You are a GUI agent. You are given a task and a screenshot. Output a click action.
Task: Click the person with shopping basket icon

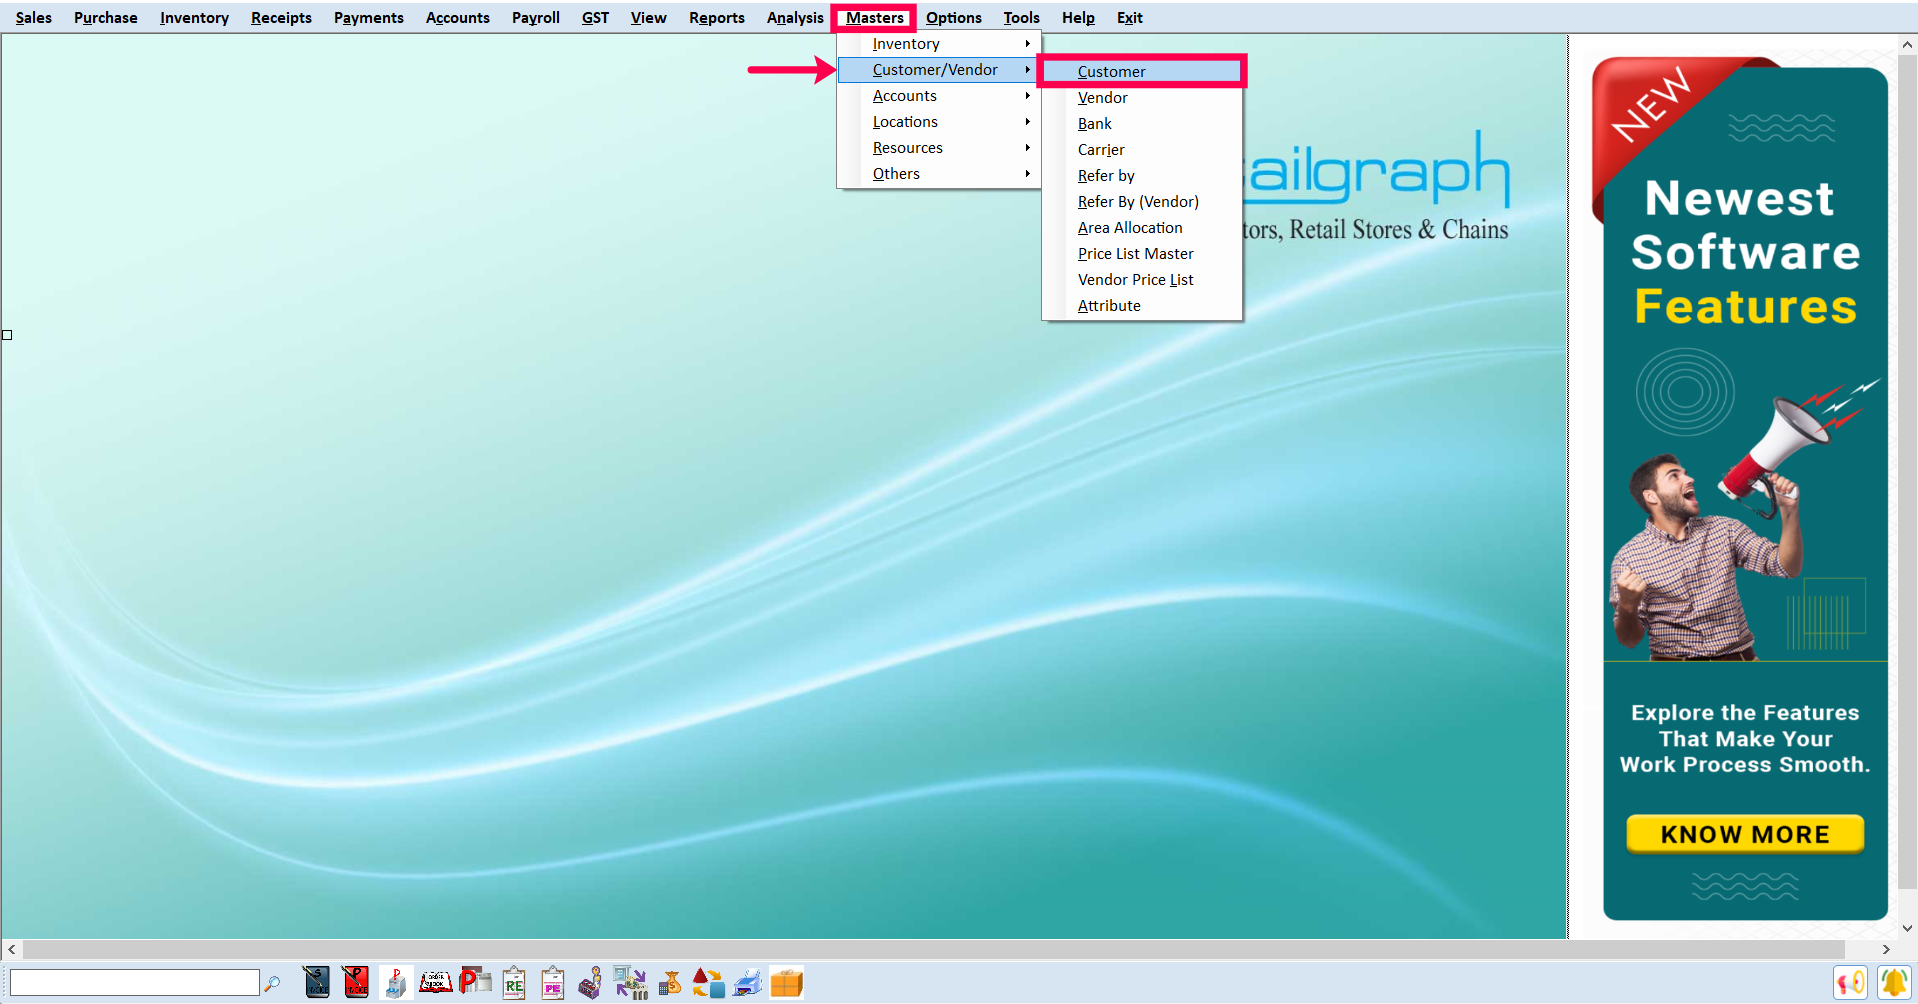point(591,983)
